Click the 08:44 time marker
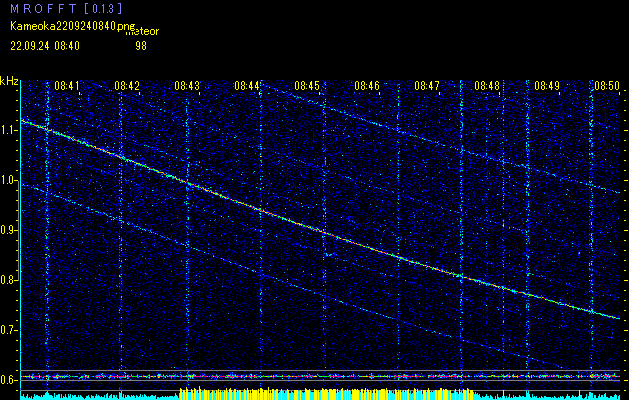This screenshot has width=629, height=400. point(247,86)
